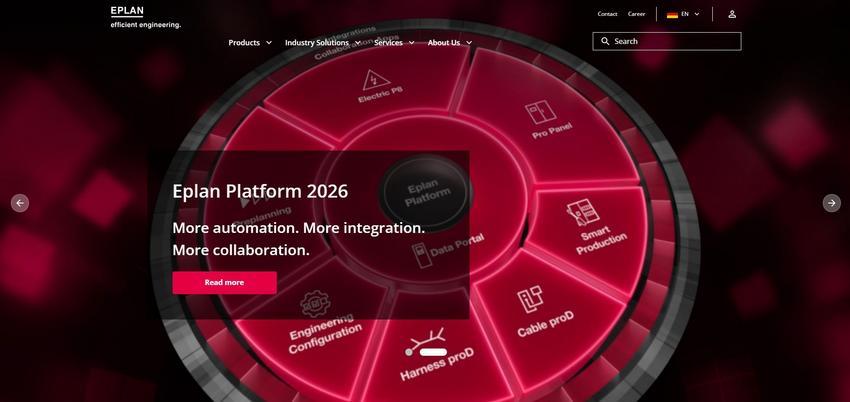Screen dimensions: 850x402
Task: Click the Engineering Configuration gear icon
Action: tap(315, 304)
